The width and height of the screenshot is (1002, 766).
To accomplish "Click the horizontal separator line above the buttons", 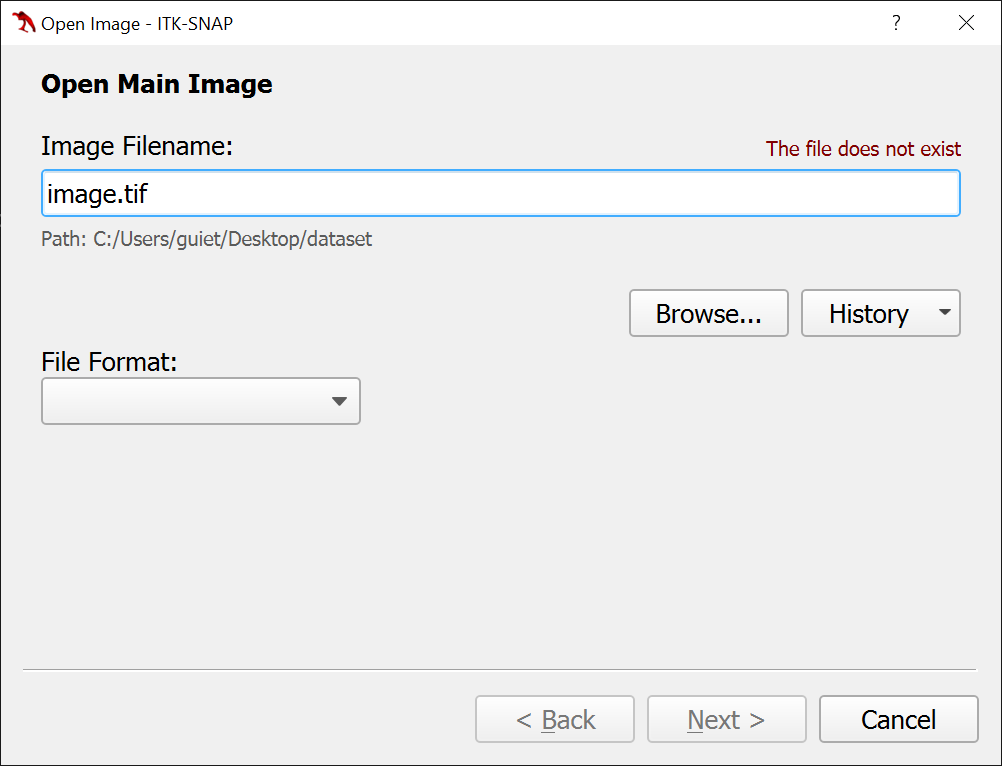I will [498, 669].
